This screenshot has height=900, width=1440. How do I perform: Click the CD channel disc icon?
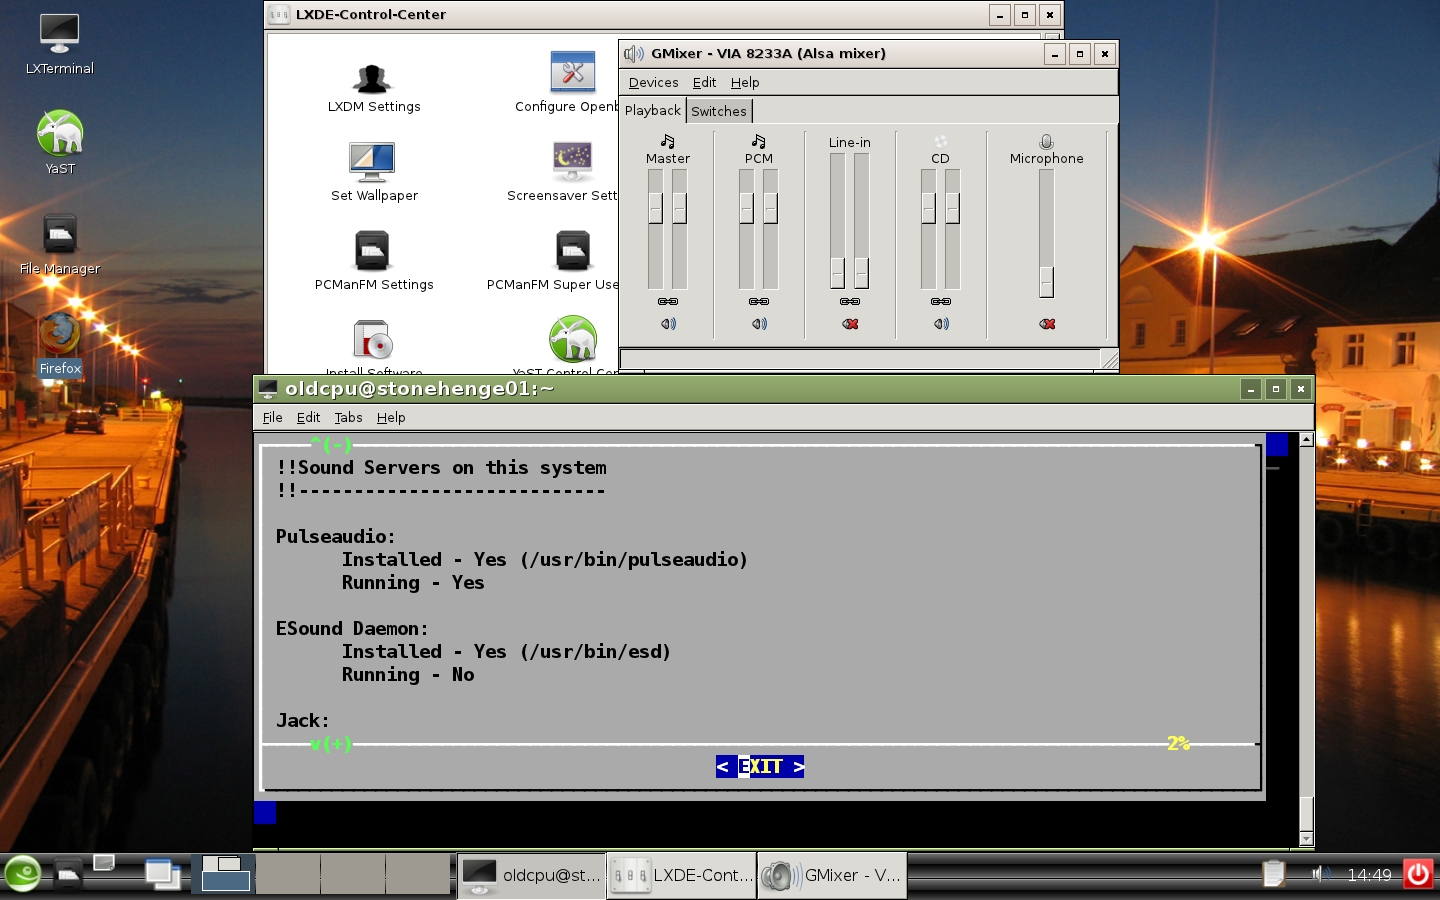coord(940,141)
